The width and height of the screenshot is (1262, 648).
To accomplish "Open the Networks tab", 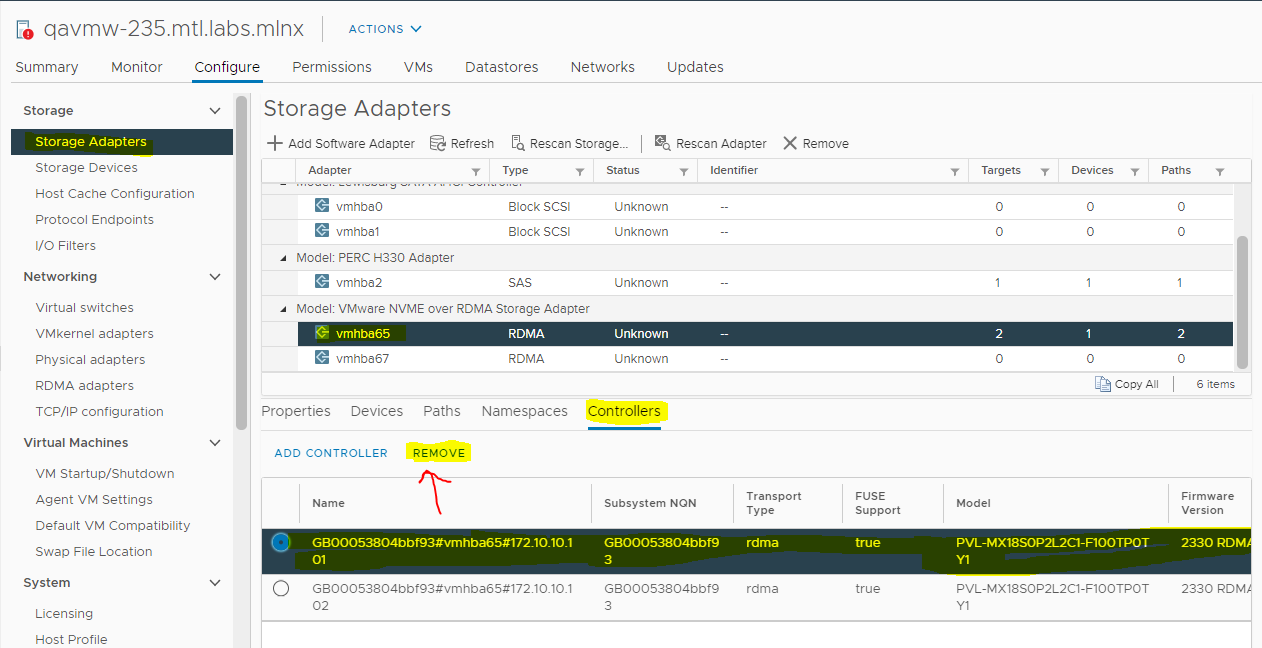I will point(603,67).
